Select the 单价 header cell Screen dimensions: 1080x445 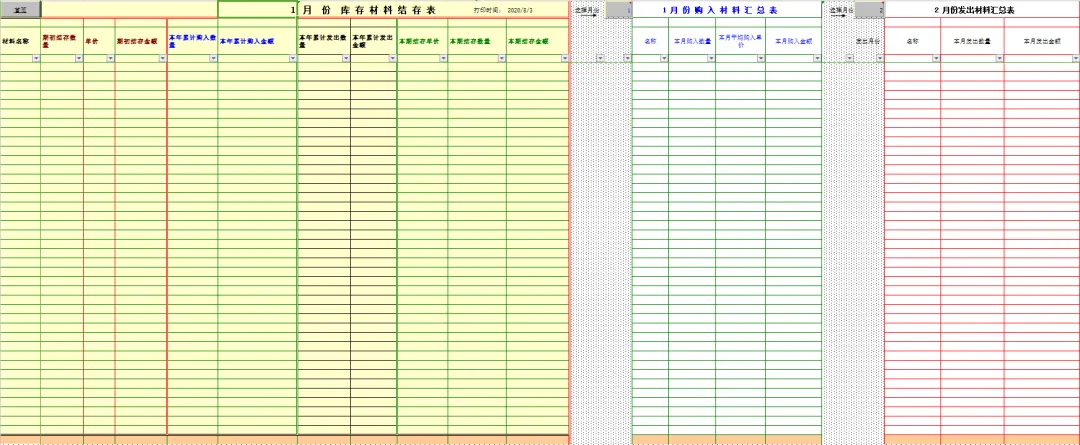pos(99,41)
